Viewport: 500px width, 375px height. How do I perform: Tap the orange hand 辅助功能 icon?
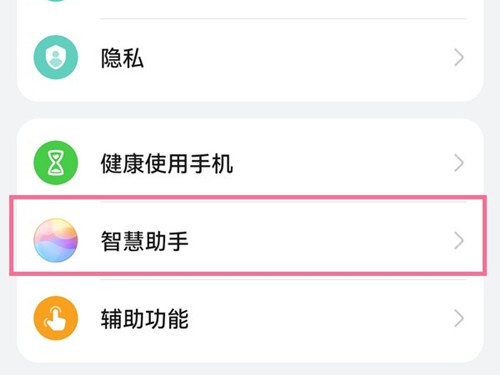point(56,318)
